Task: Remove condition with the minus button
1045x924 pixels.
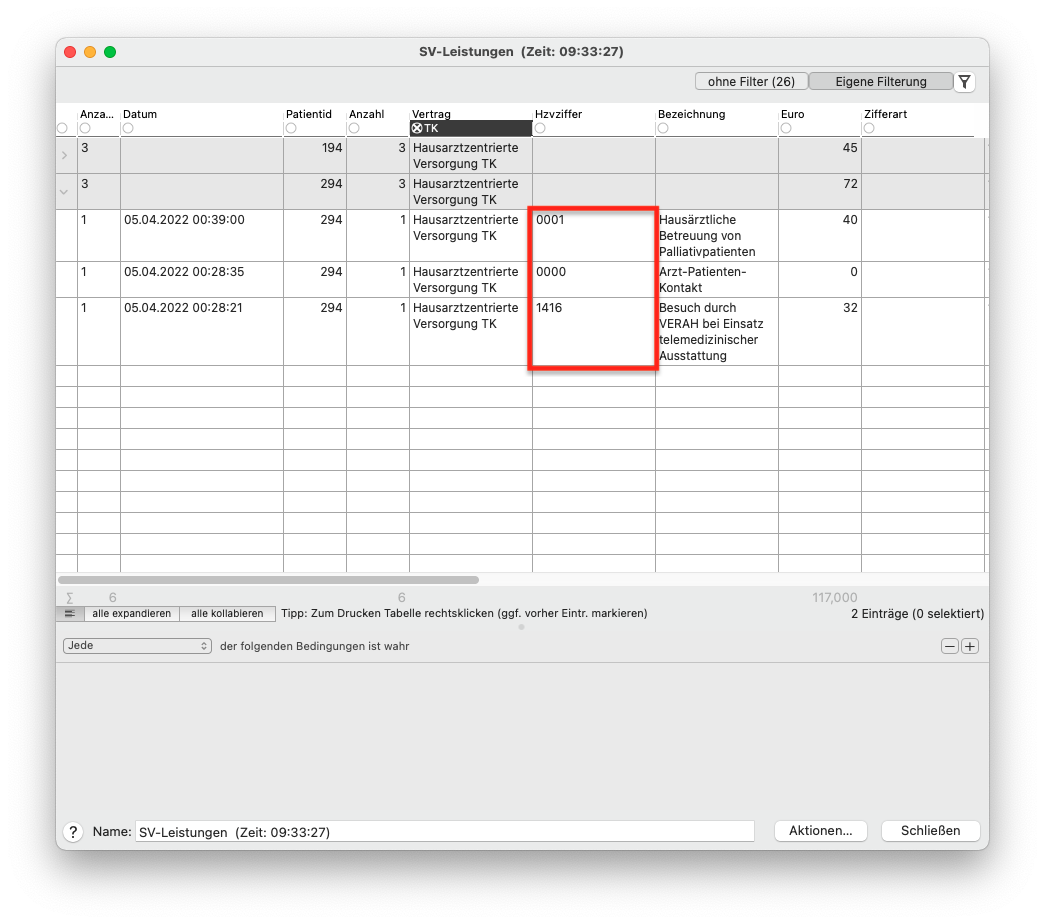Action: coord(950,646)
